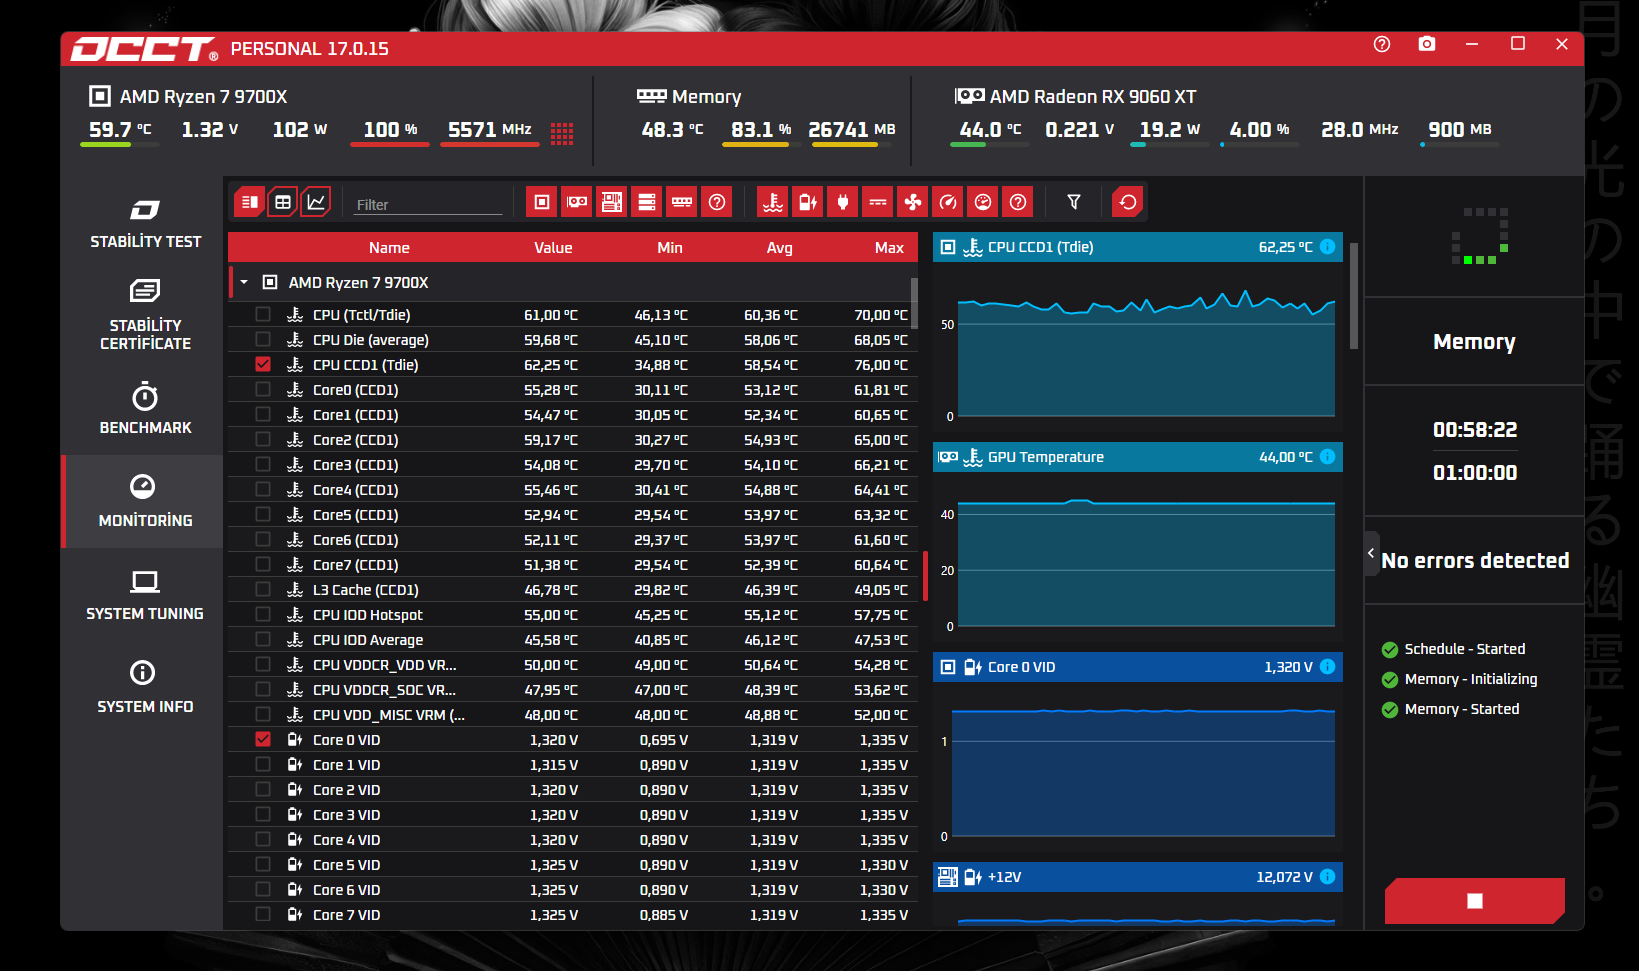The image size is (1639, 971).
Task: Tick the CPU IOD Hotspot checkbox
Action: coord(263,615)
